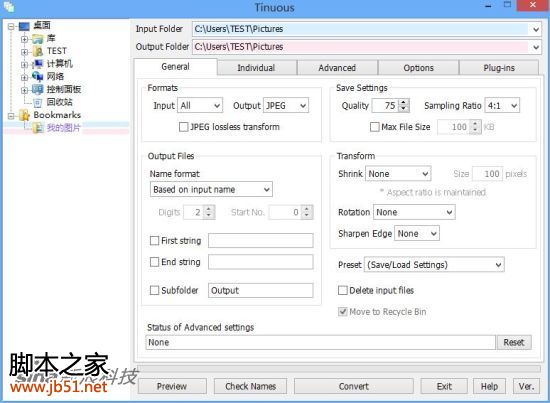Click the End string text field

coord(261,262)
